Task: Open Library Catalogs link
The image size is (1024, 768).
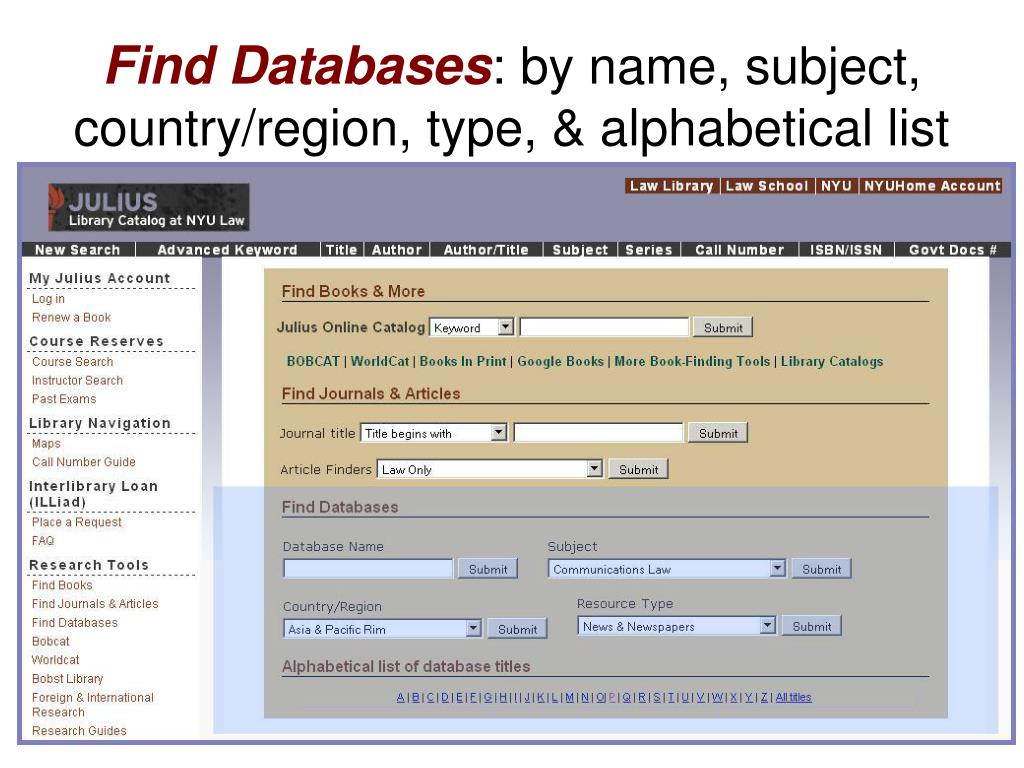Action: click(x=831, y=361)
